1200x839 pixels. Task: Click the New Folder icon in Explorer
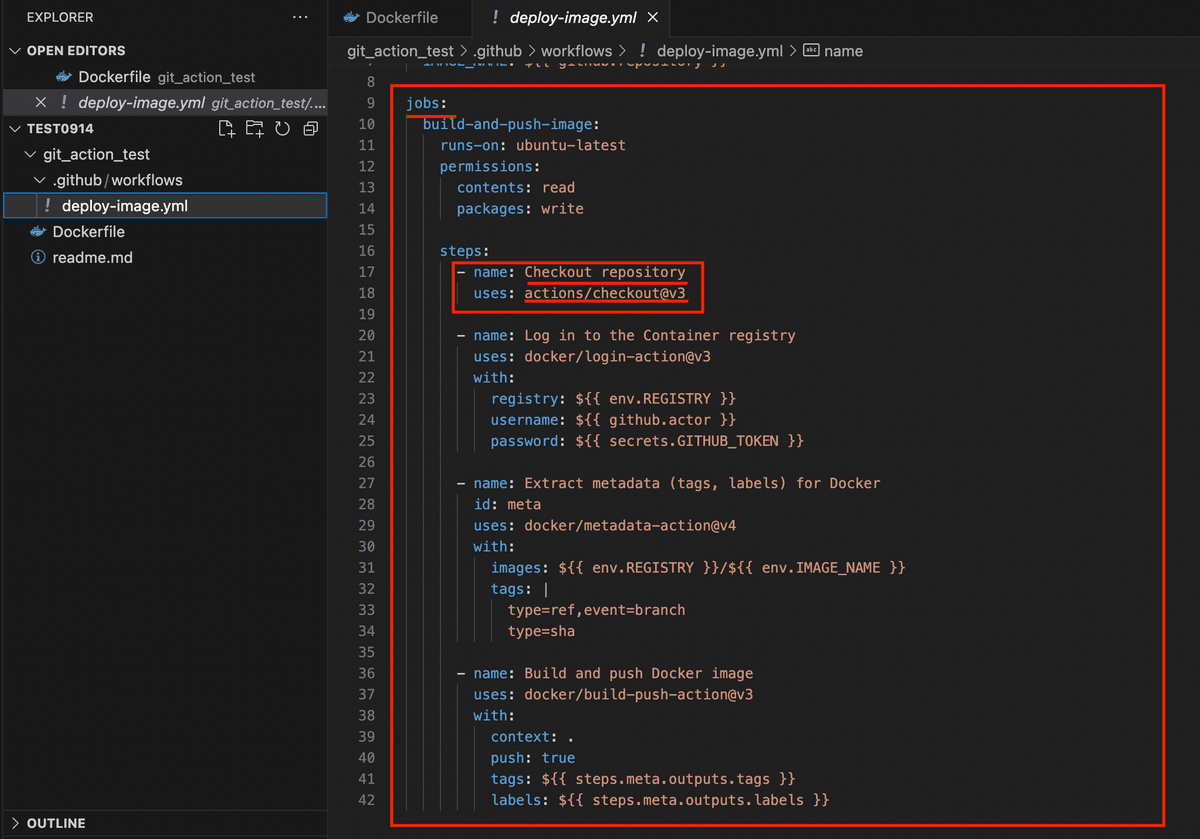[254, 128]
